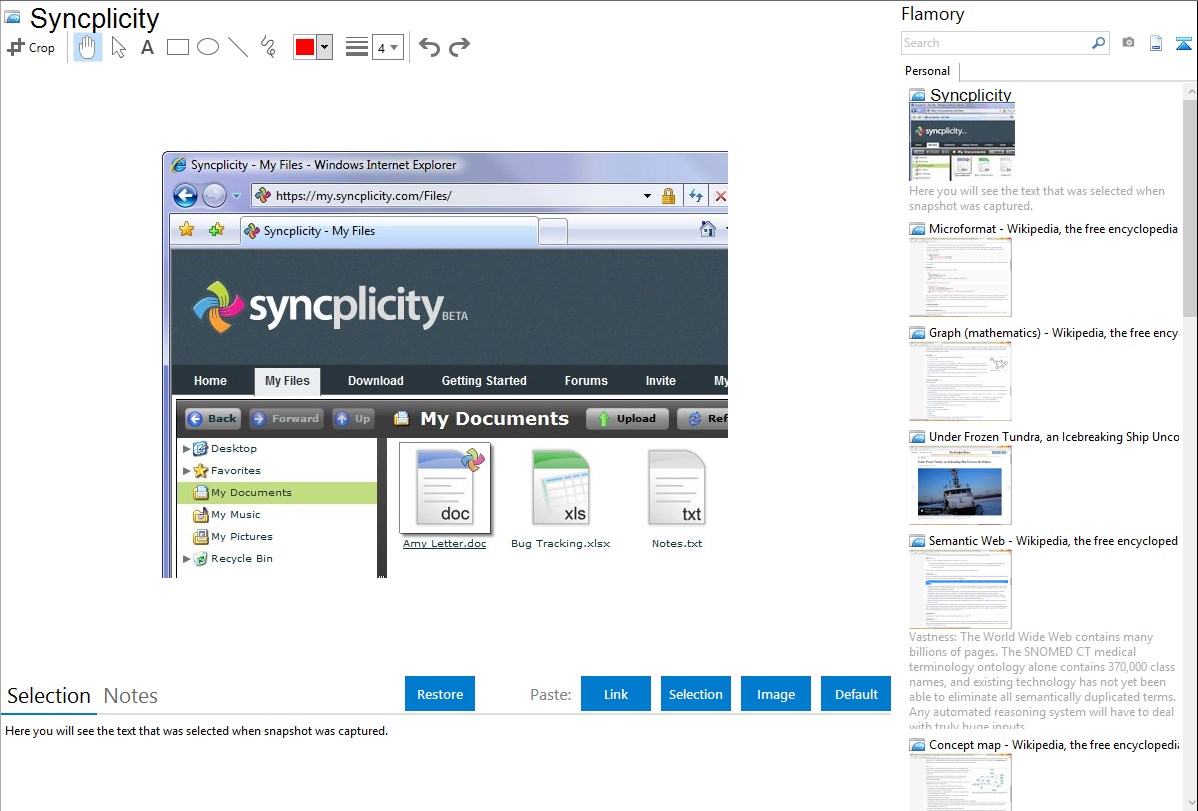Click the camera capture icon
Viewport: 1198px width, 811px height.
(1128, 43)
